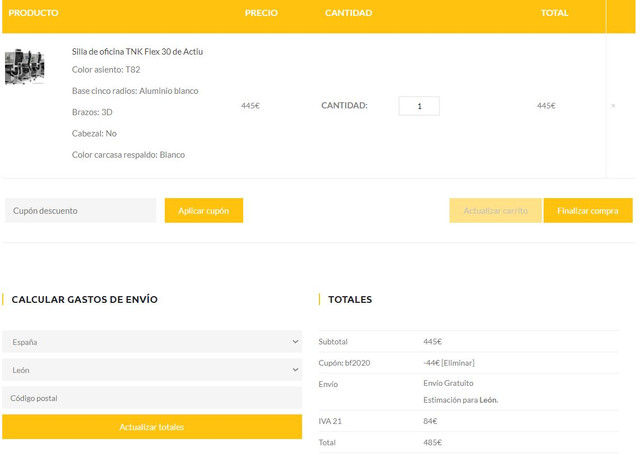Screen dimensions: 640x455
Task: Select the Color carcasa respaldo: Blanco text
Action: [128, 155]
